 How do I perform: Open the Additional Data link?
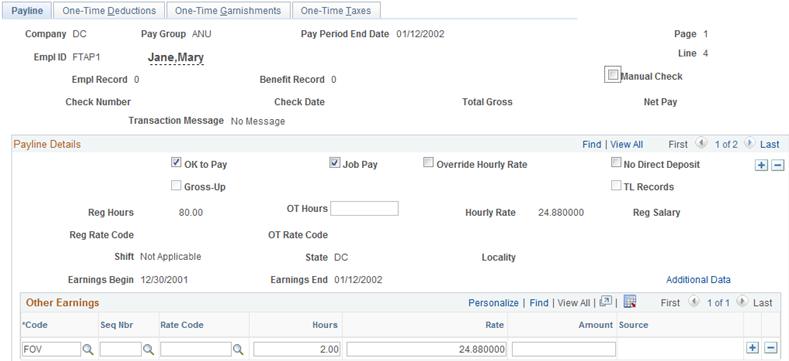[698, 279]
